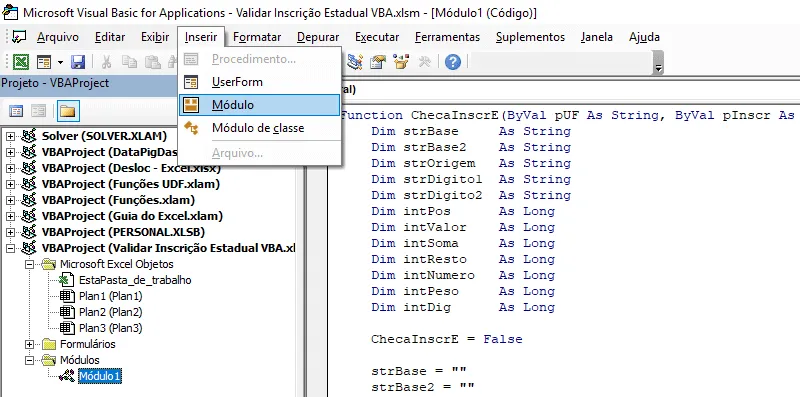Open the Properties Window toolbar icon
Screen dimensions: 800x397
pos(378,62)
